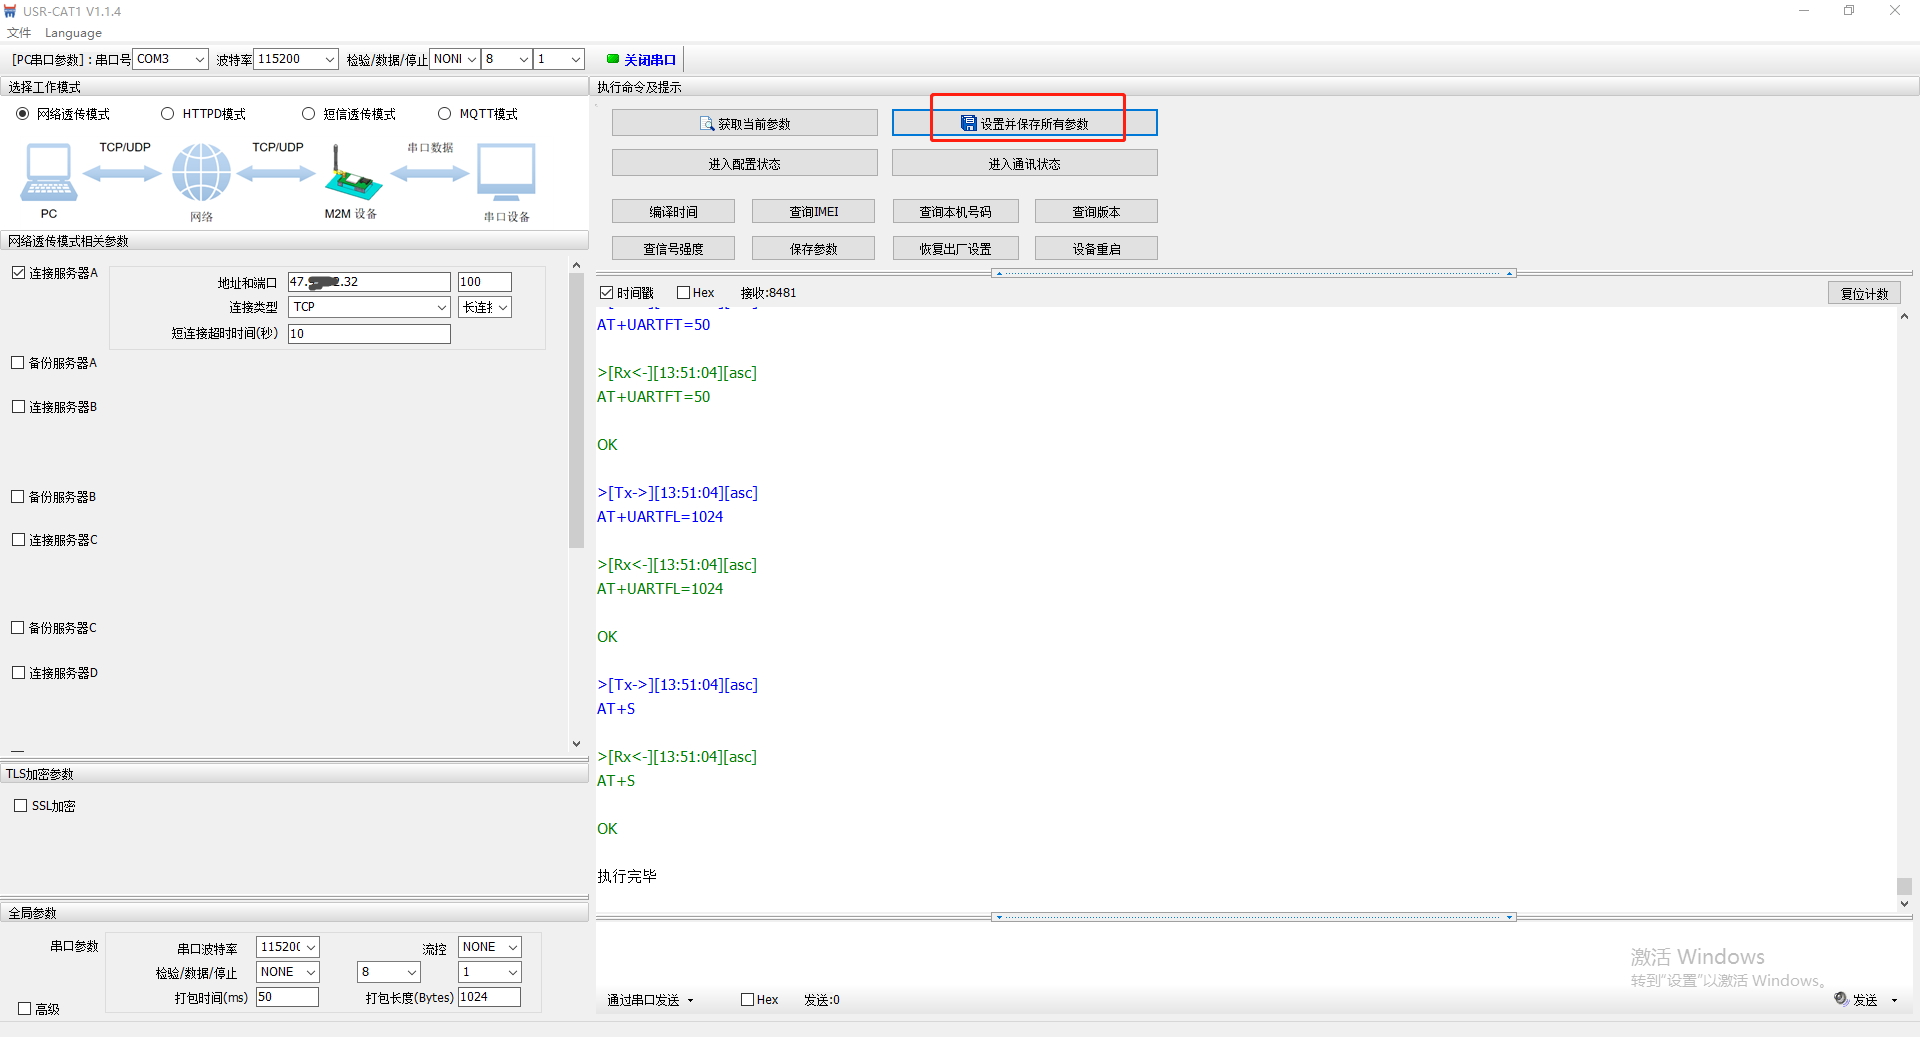Click the 设置并保存所有参数 floppy disk icon
1920x1037 pixels.
coord(968,124)
